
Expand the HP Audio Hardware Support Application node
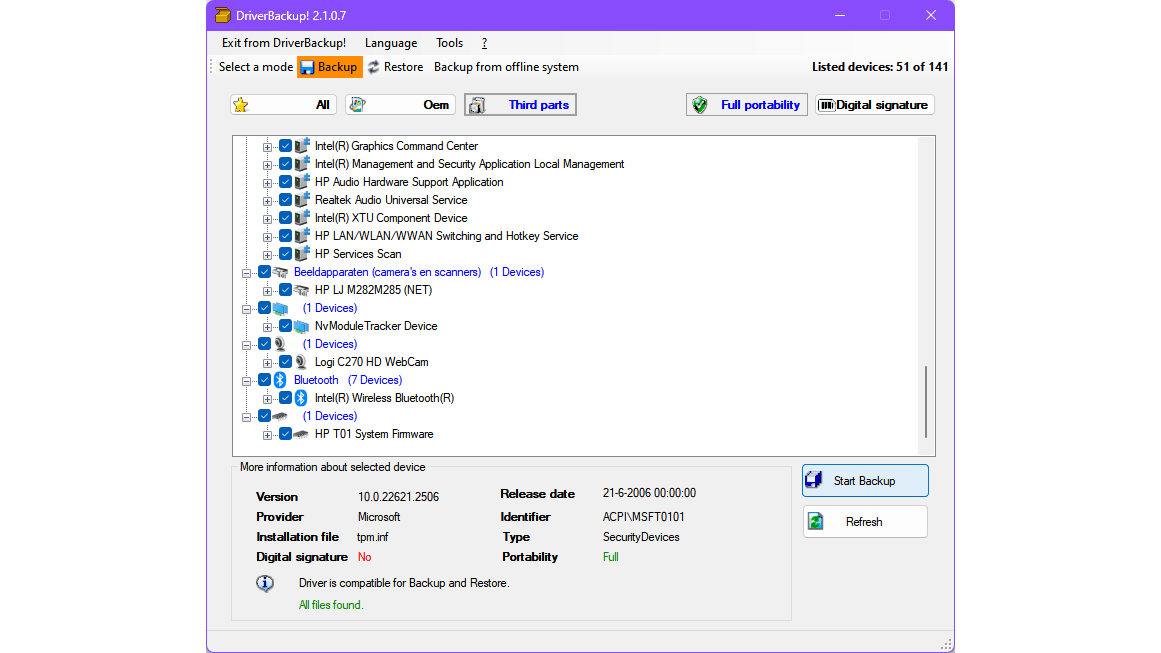tap(267, 183)
